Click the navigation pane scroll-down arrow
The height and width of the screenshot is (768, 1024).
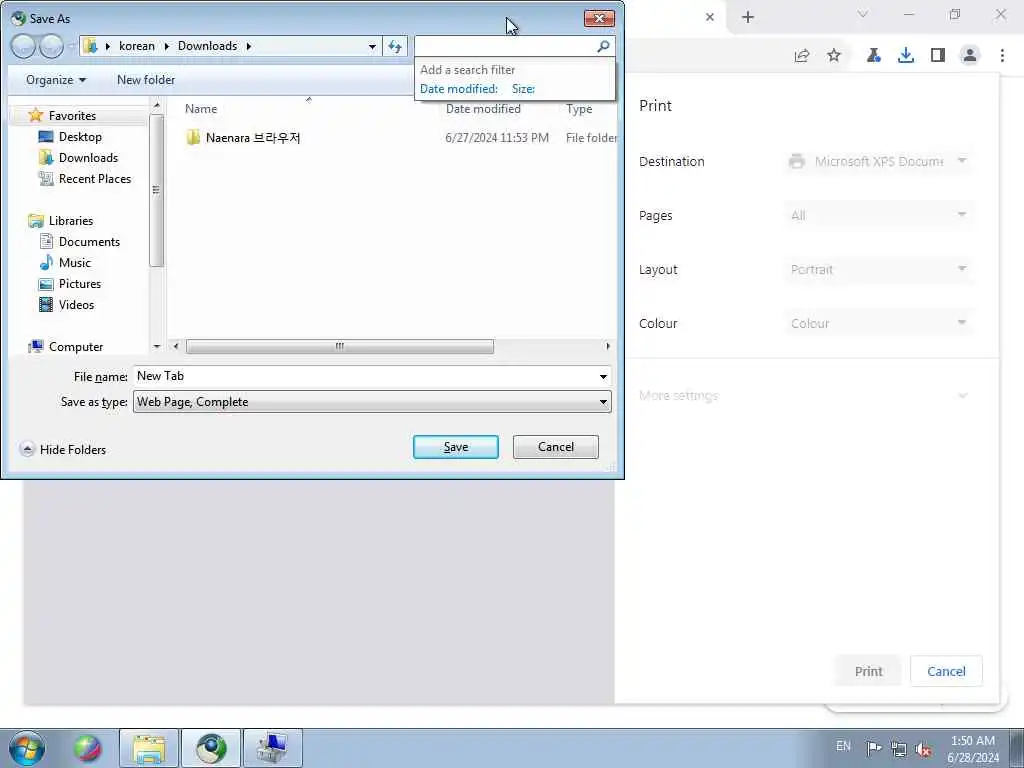pos(157,346)
